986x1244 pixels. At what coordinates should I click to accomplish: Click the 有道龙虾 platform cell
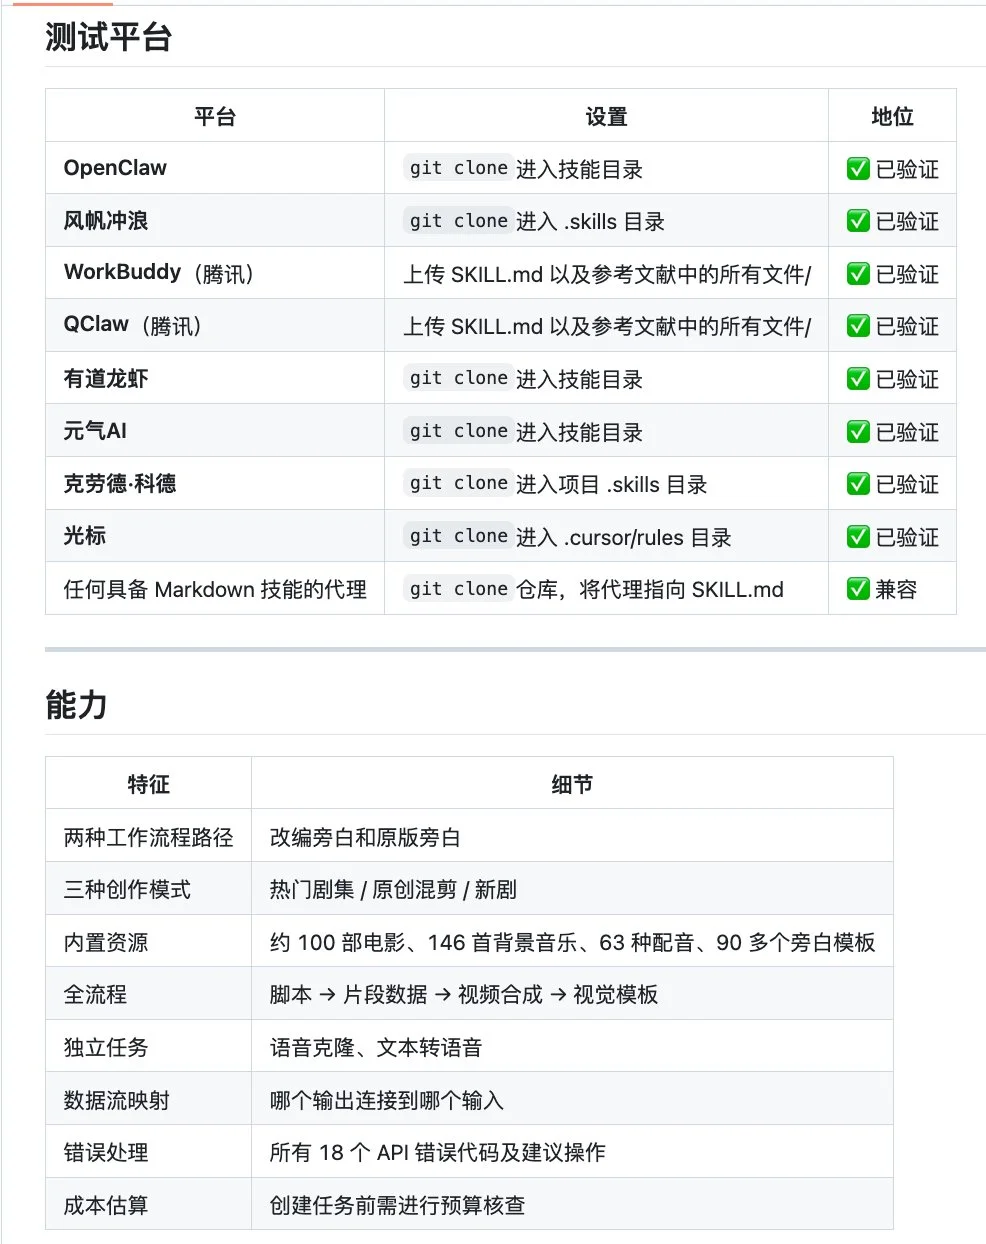(x=215, y=378)
